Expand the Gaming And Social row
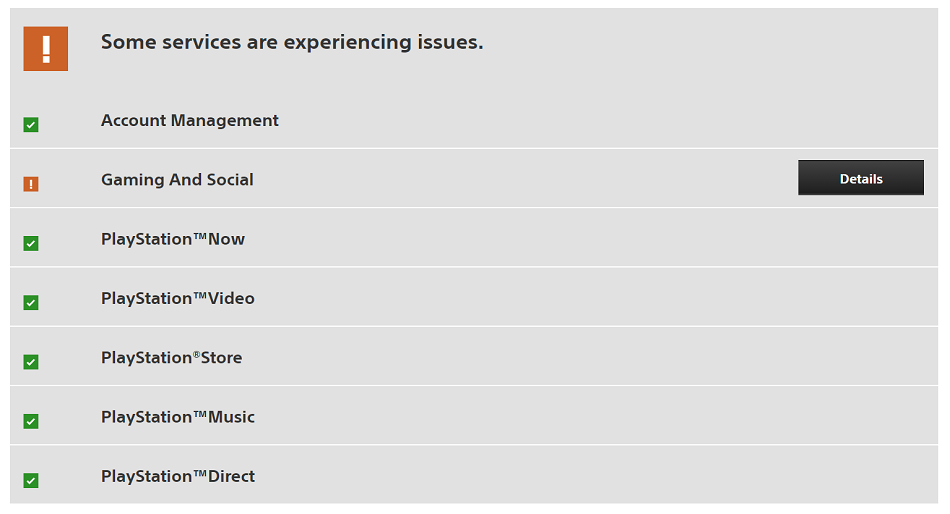Viewport: 950px width, 514px height. [x=474, y=178]
